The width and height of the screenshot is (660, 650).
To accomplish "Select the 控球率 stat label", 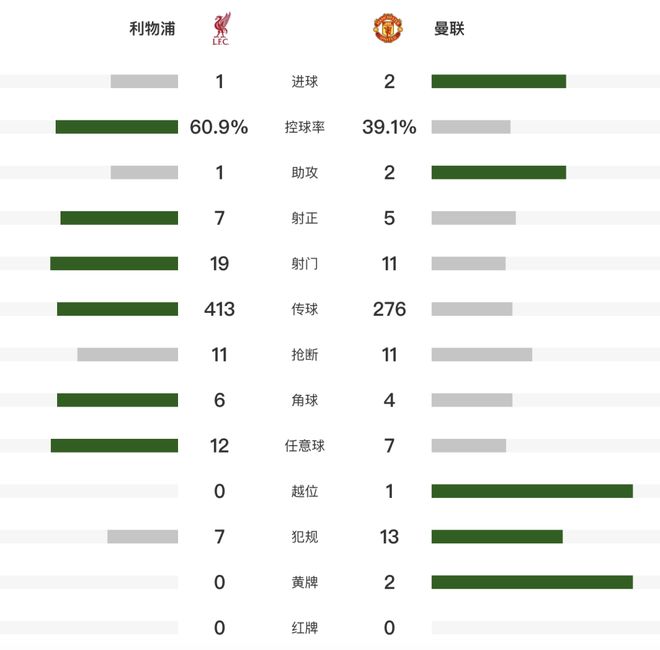I will coord(304,127).
